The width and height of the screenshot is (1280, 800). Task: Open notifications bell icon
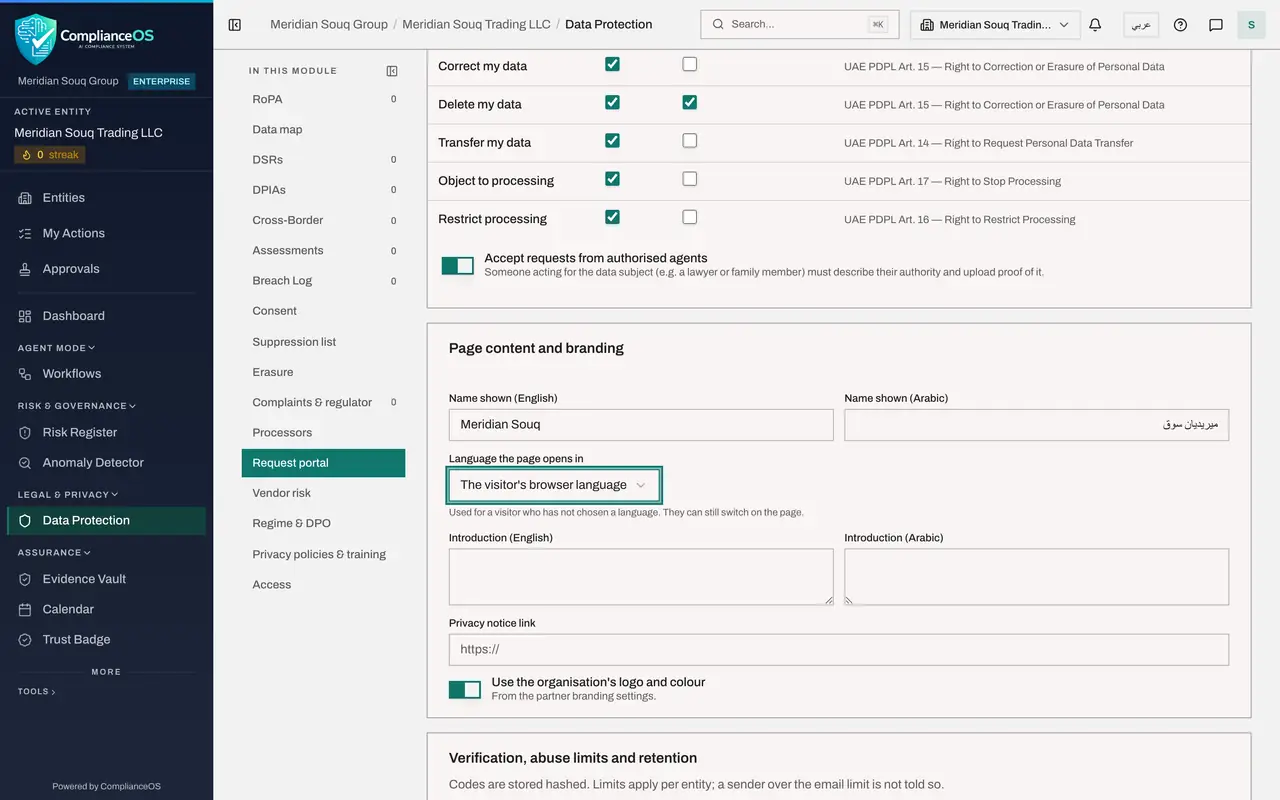tap(1095, 25)
